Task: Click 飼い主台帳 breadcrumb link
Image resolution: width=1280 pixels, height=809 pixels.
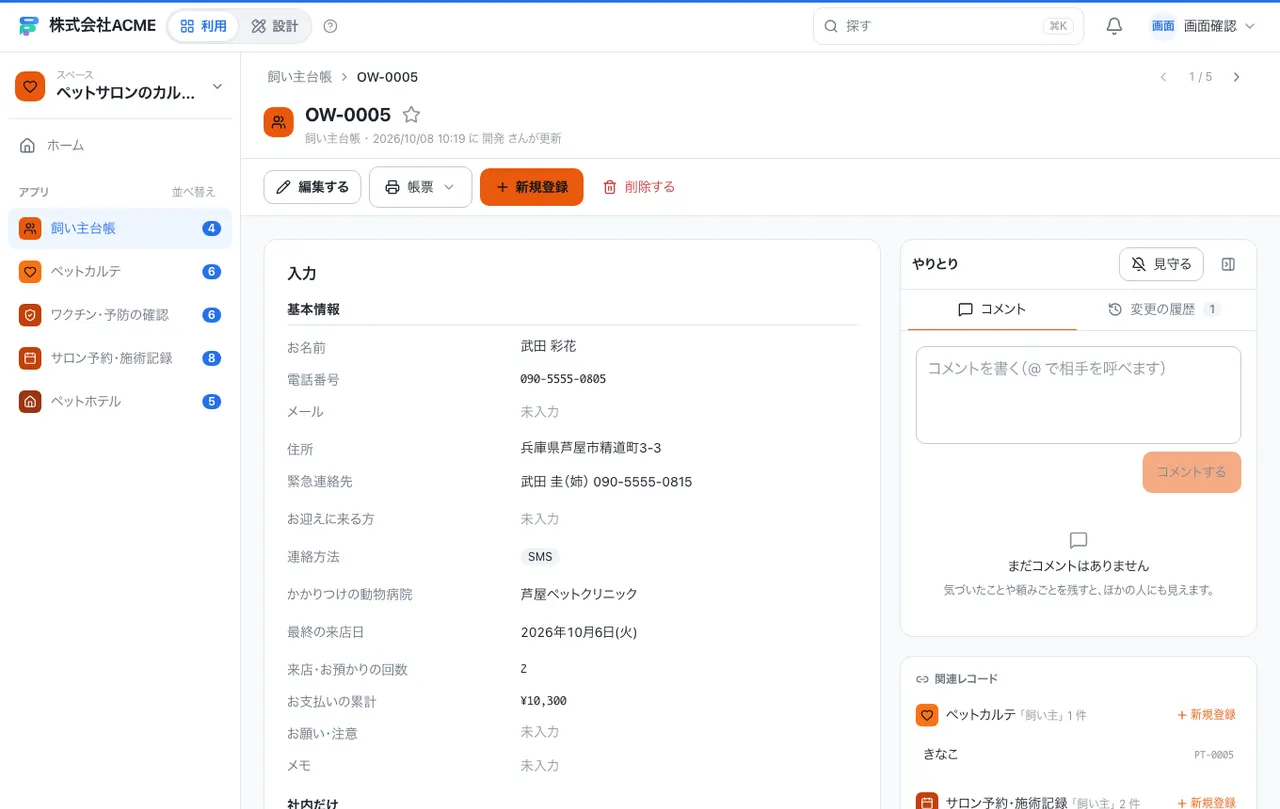Action: point(299,77)
